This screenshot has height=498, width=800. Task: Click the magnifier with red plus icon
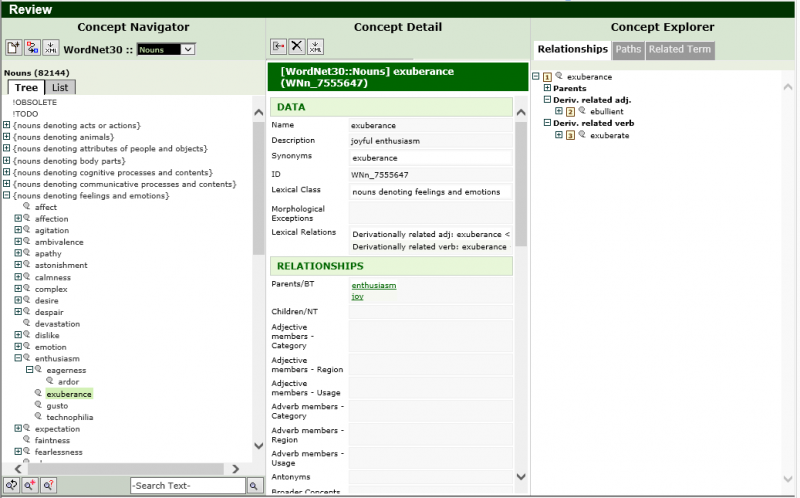point(30,485)
